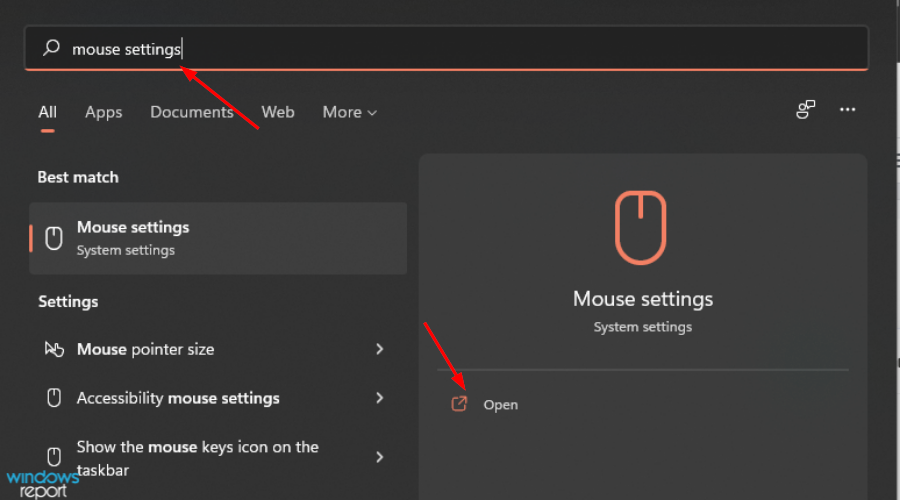The width and height of the screenshot is (900, 500).
Task: Expand the Mouse pointer size chevron
Action: (379, 349)
